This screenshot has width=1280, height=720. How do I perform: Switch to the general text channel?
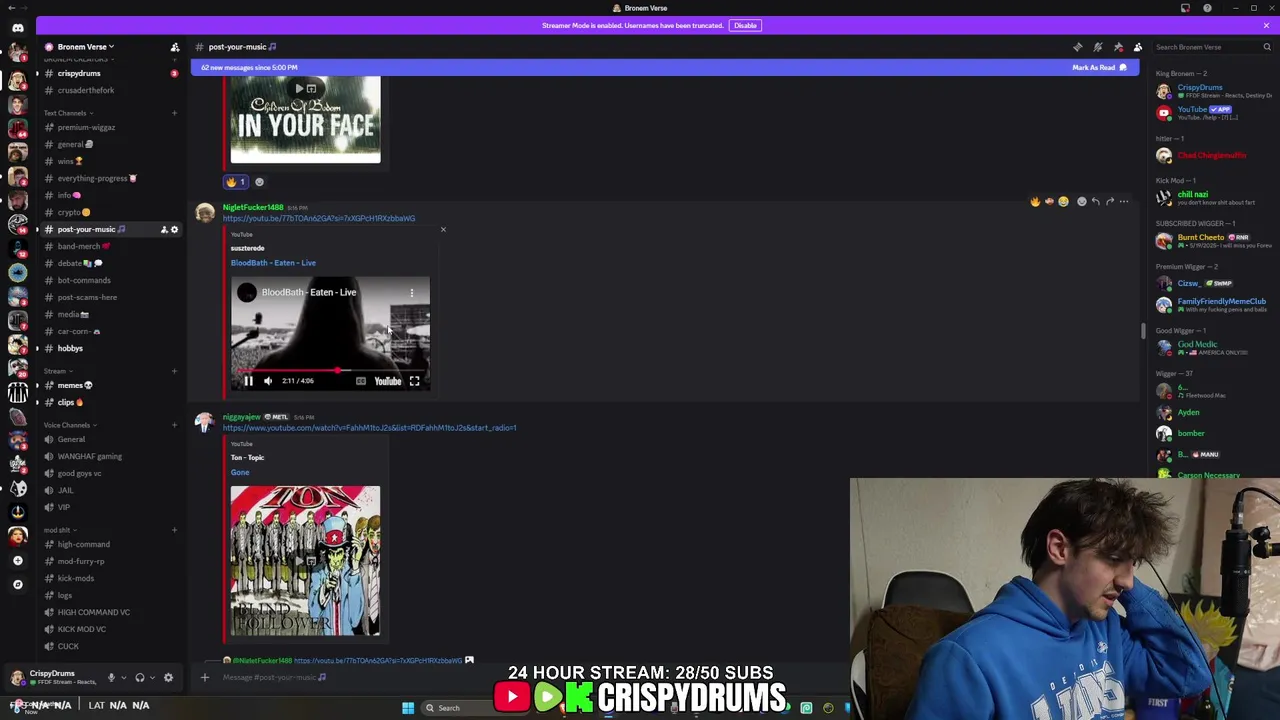point(107,145)
